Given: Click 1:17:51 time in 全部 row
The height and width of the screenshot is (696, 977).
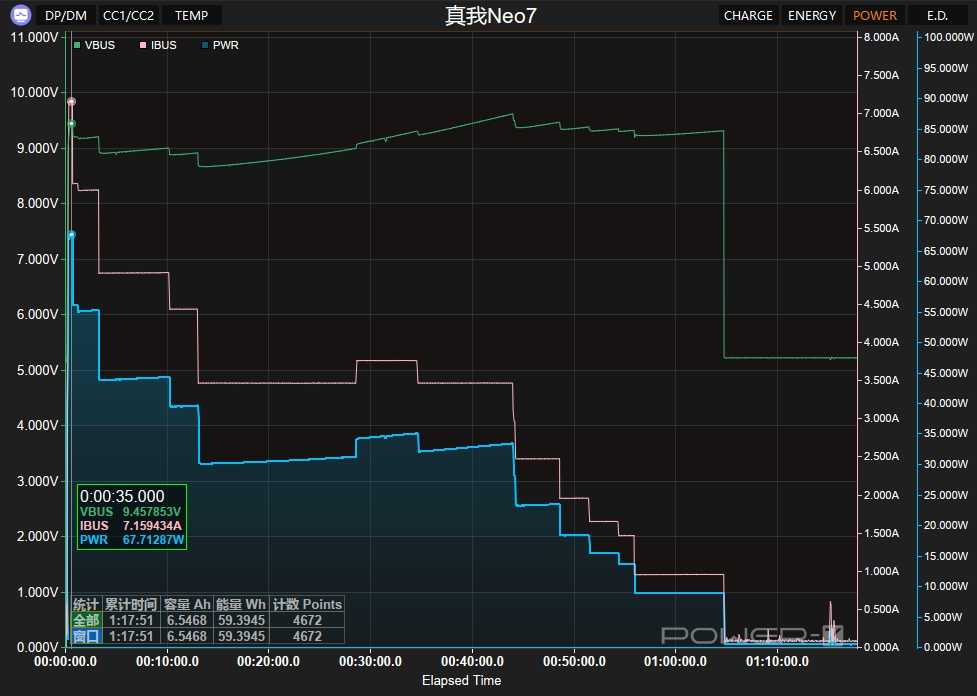Looking at the screenshot, I should pyautogui.click(x=131, y=620).
